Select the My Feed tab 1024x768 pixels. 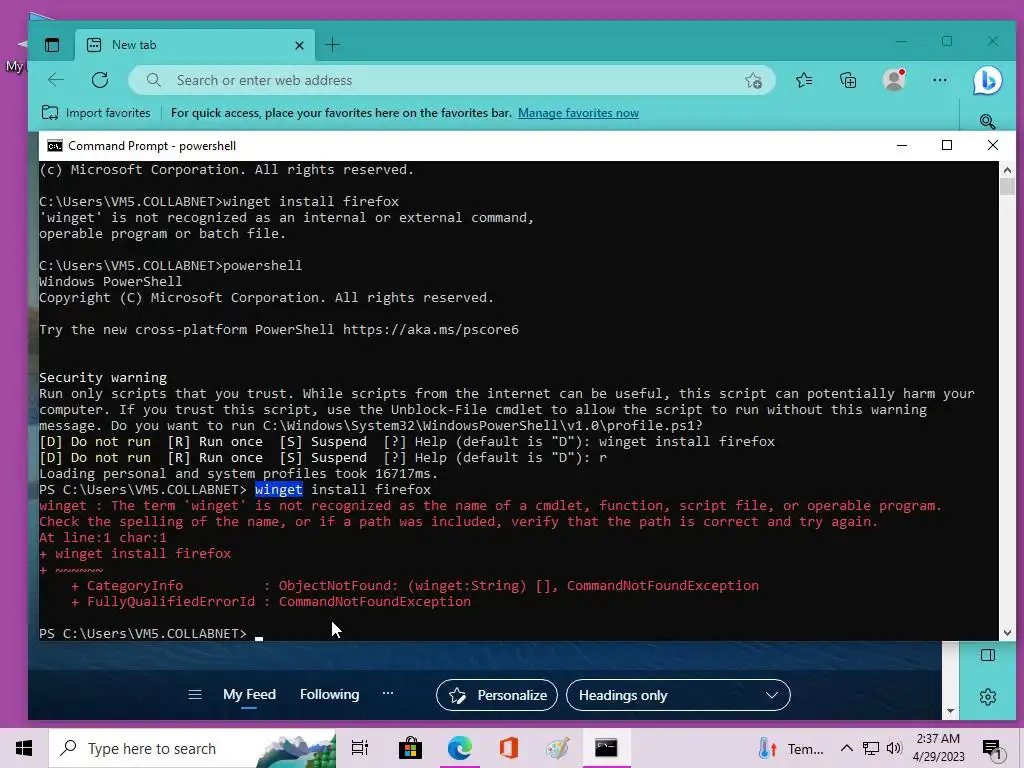[x=249, y=694]
